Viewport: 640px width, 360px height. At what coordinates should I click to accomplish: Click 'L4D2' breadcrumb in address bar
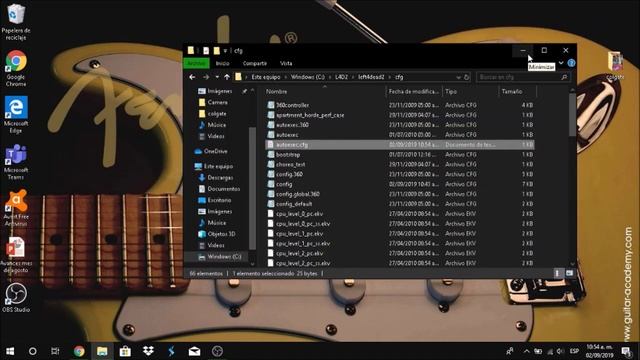coord(342,77)
